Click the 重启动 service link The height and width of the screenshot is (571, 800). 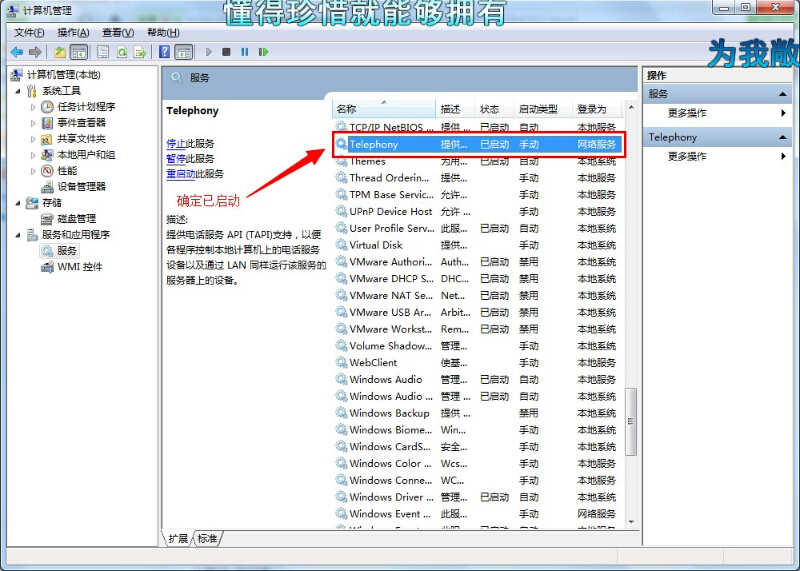pos(180,174)
